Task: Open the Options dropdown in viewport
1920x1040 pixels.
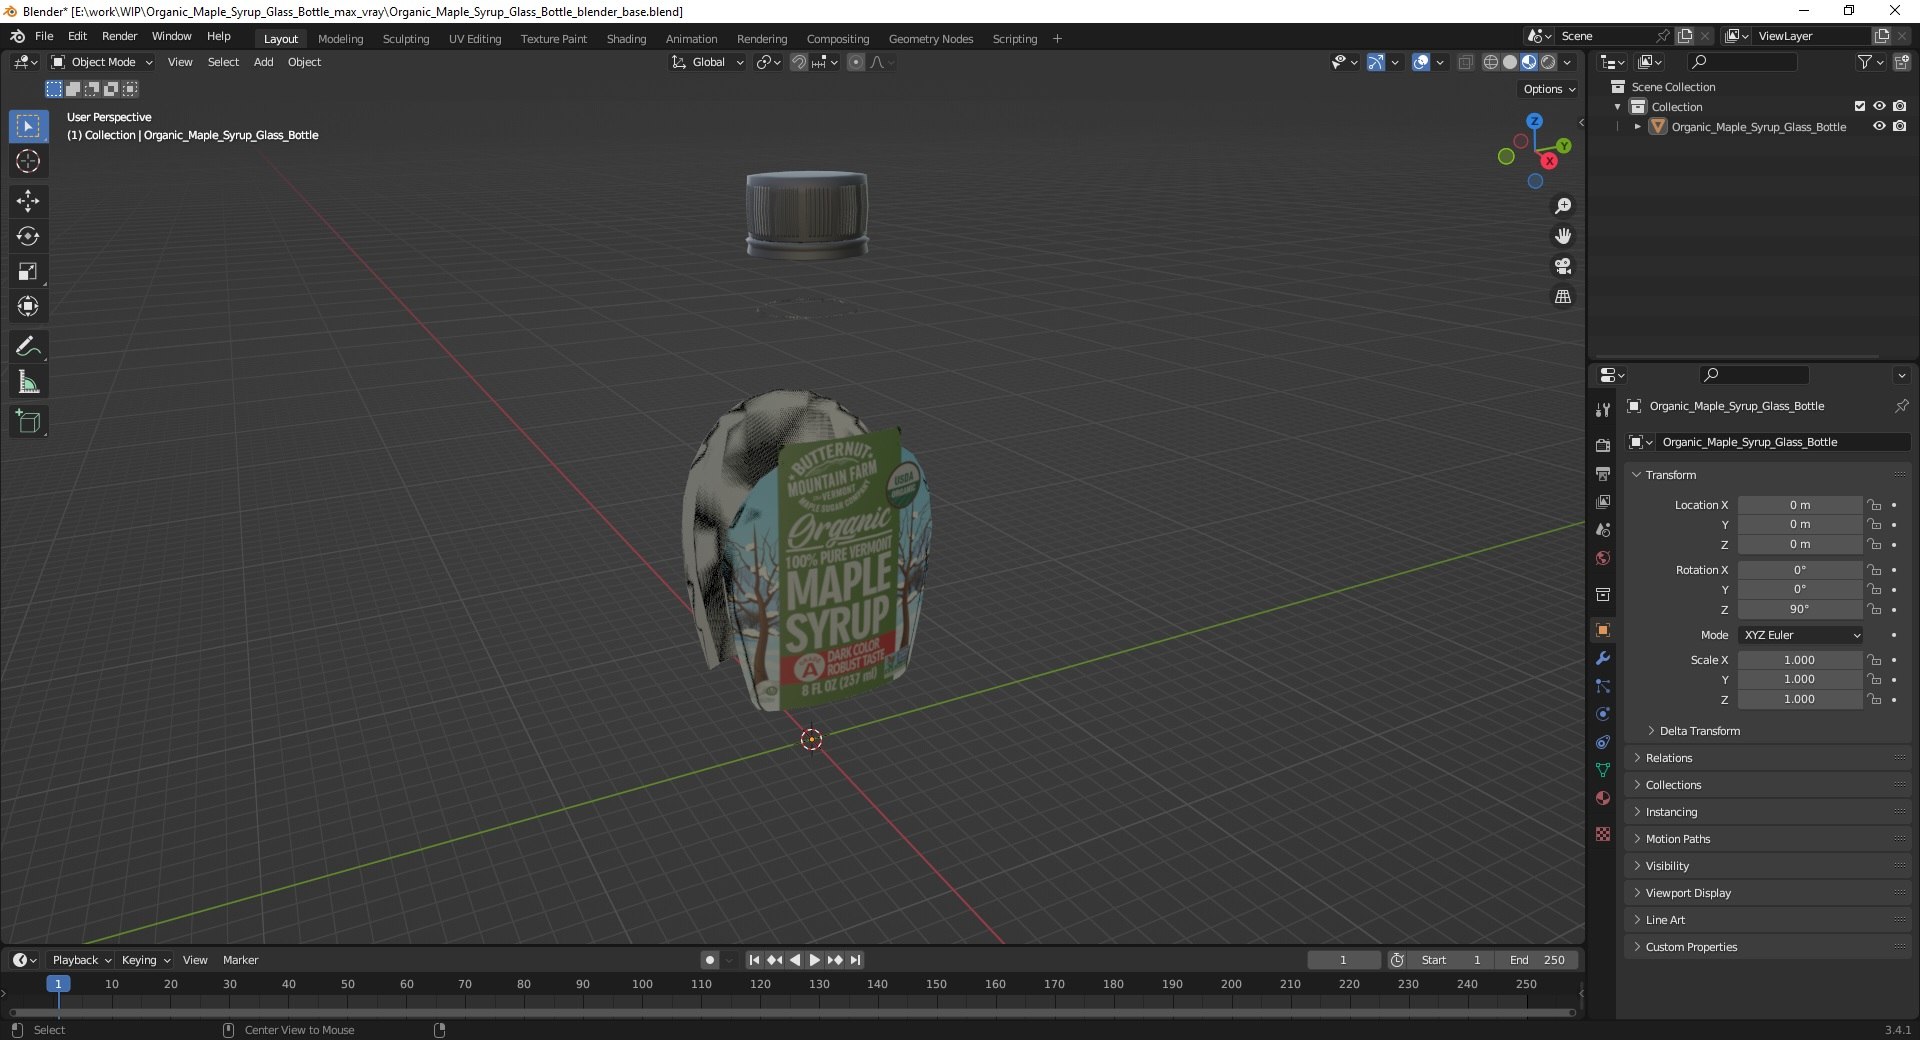Action: point(1549,89)
